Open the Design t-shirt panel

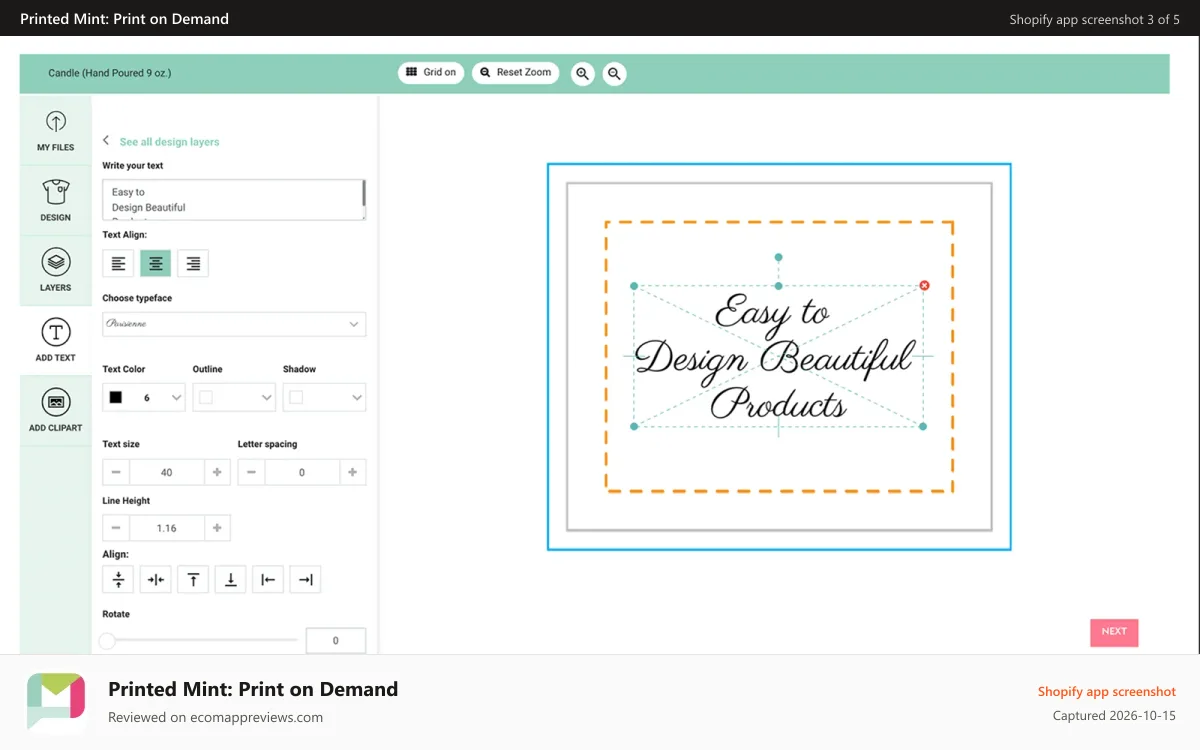[x=56, y=201]
